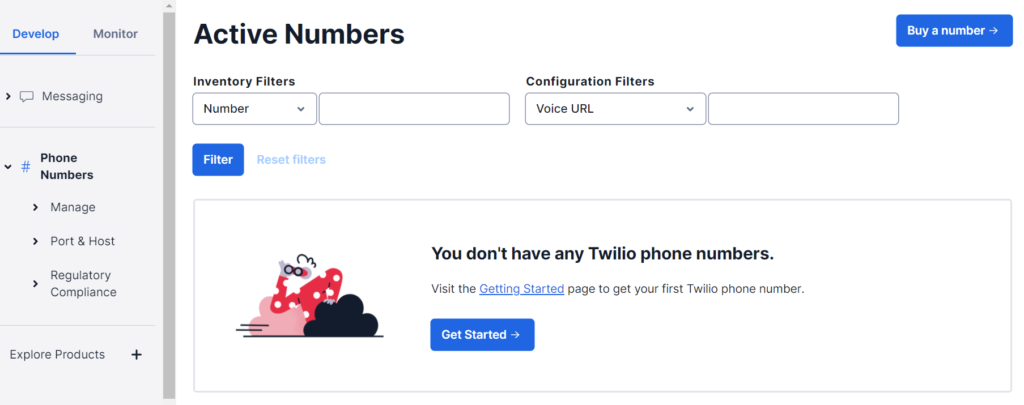Switch to the Develop tab
Screen dimensions: 1024x405
[x=36, y=33]
